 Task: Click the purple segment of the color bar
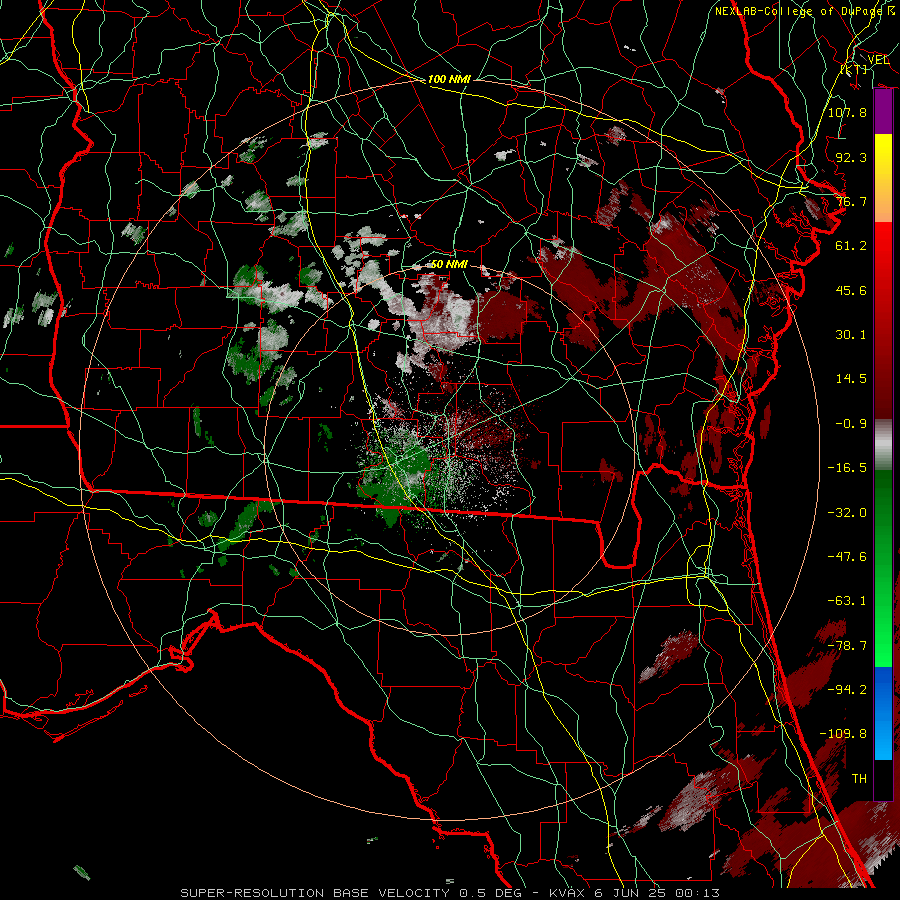click(883, 111)
